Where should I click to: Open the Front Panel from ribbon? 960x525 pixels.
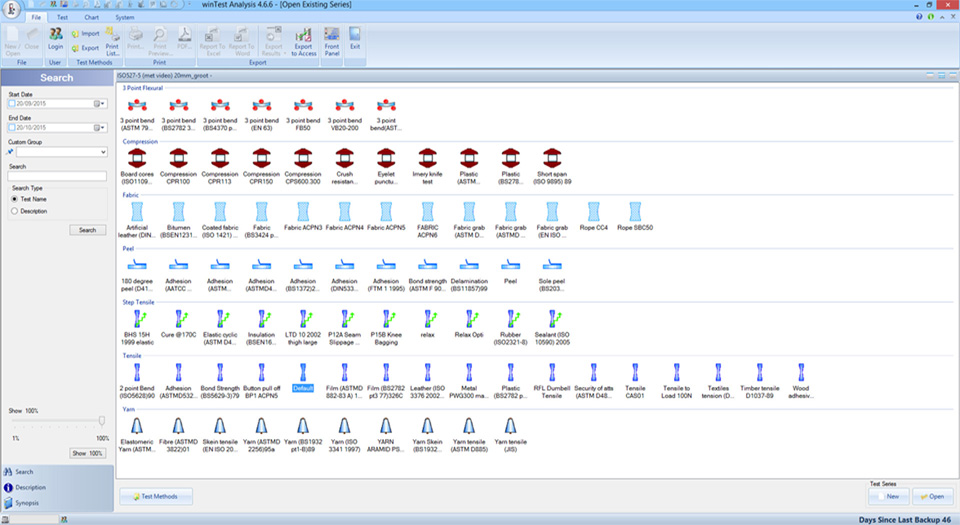pyautogui.click(x=332, y=42)
